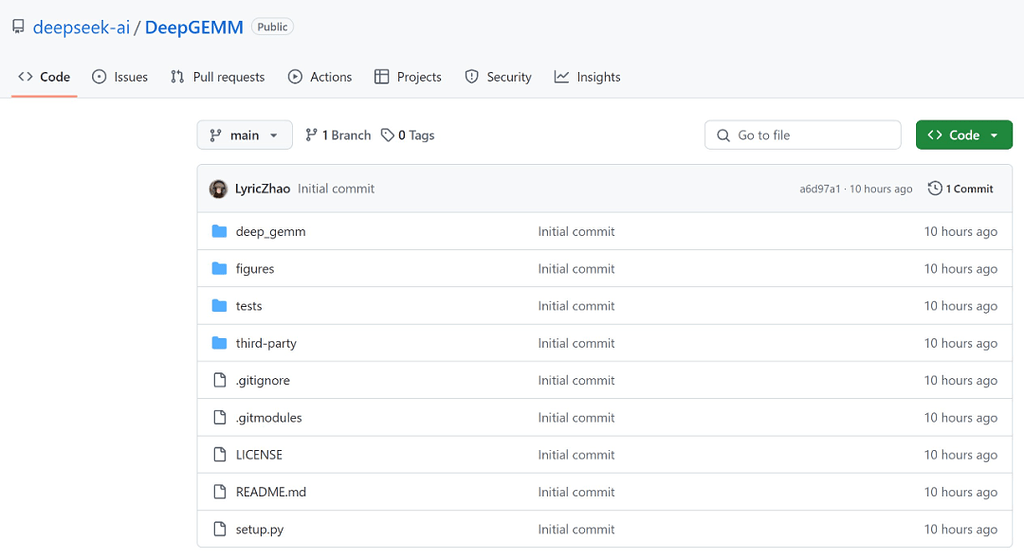Open the README.md file
Image resolution: width=1024 pixels, height=558 pixels.
tap(271, 492)
